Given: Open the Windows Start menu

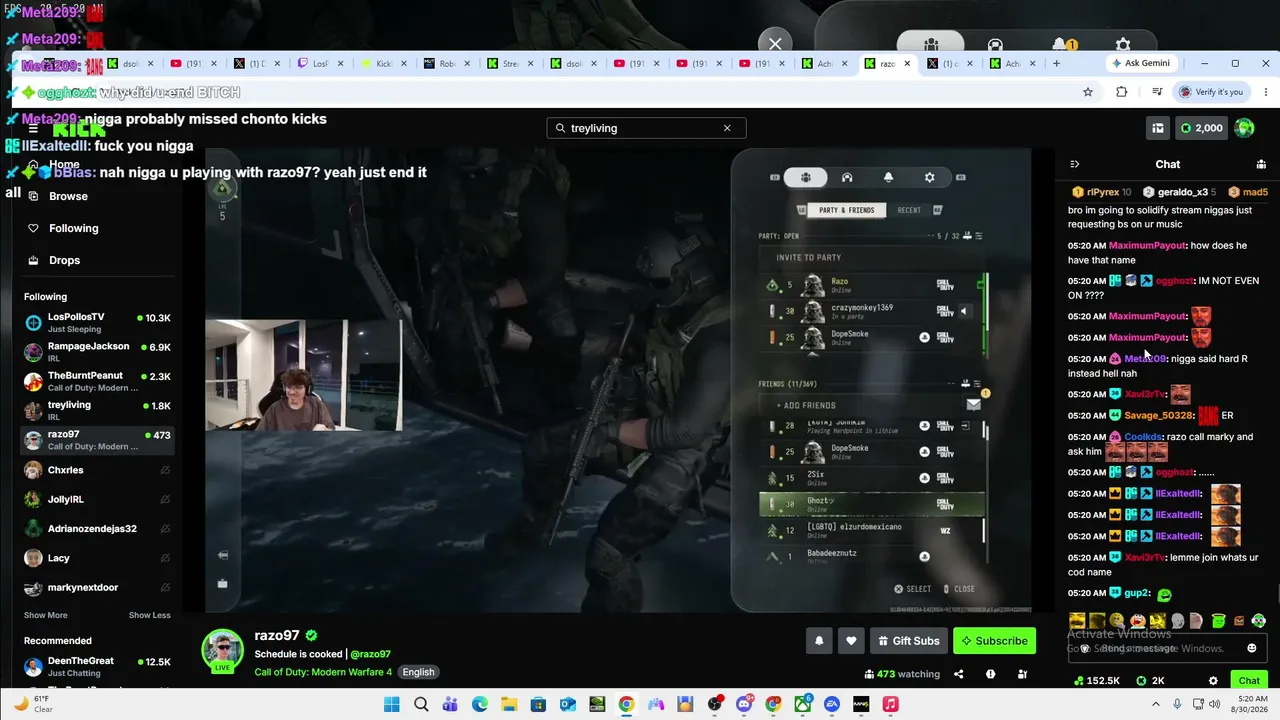Looking at the screenshot, I should [x=391, y=704].
